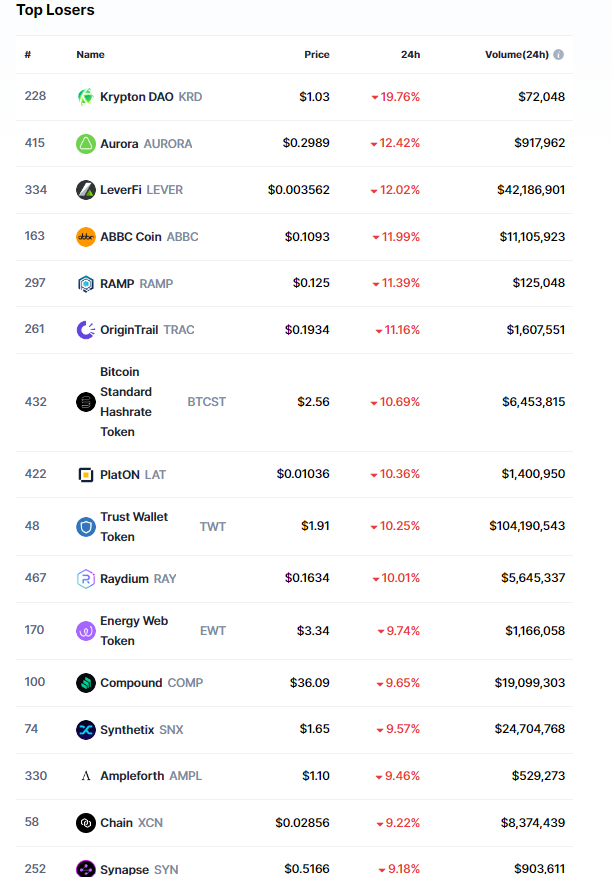Click the Compound coin icon
Screen dimensions: 612x877
pos(86,683)
